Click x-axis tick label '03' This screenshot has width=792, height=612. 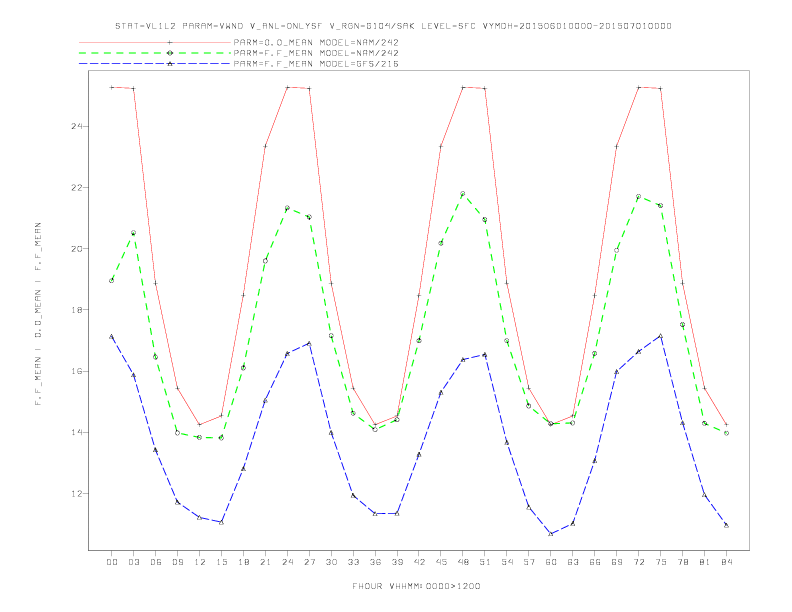pos(133,562)
